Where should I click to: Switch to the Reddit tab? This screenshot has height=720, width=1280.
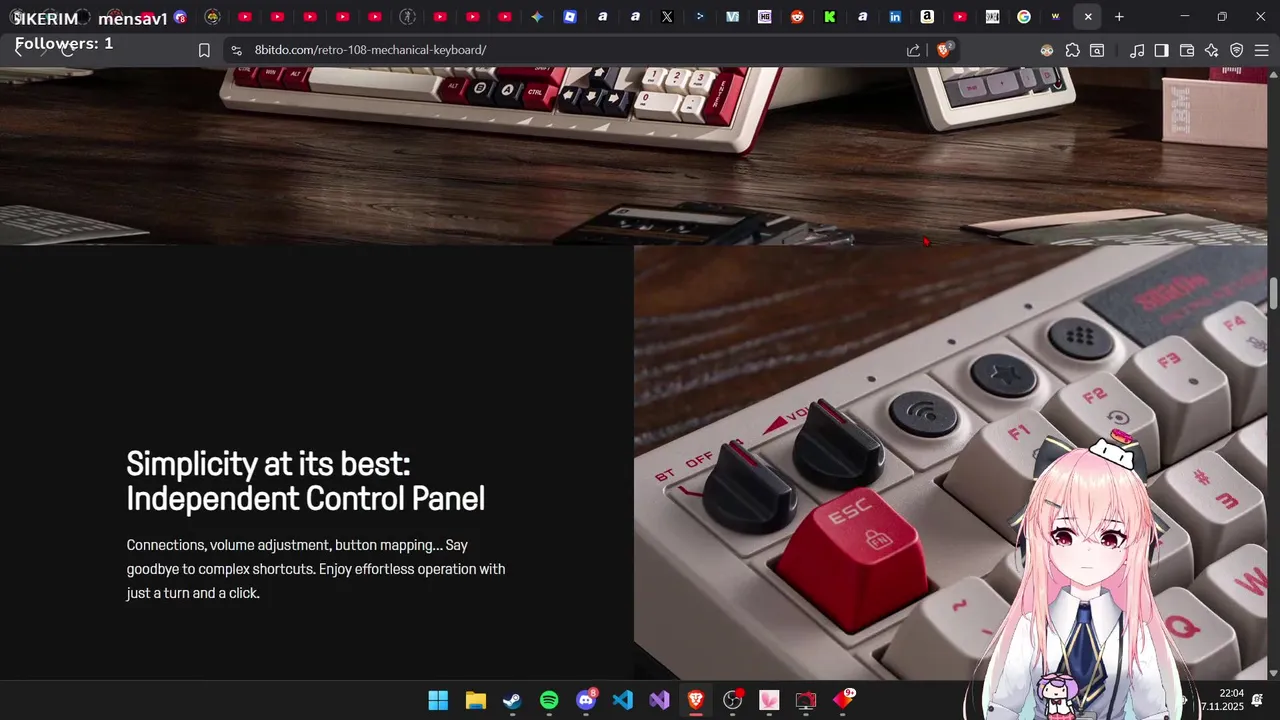797,17
